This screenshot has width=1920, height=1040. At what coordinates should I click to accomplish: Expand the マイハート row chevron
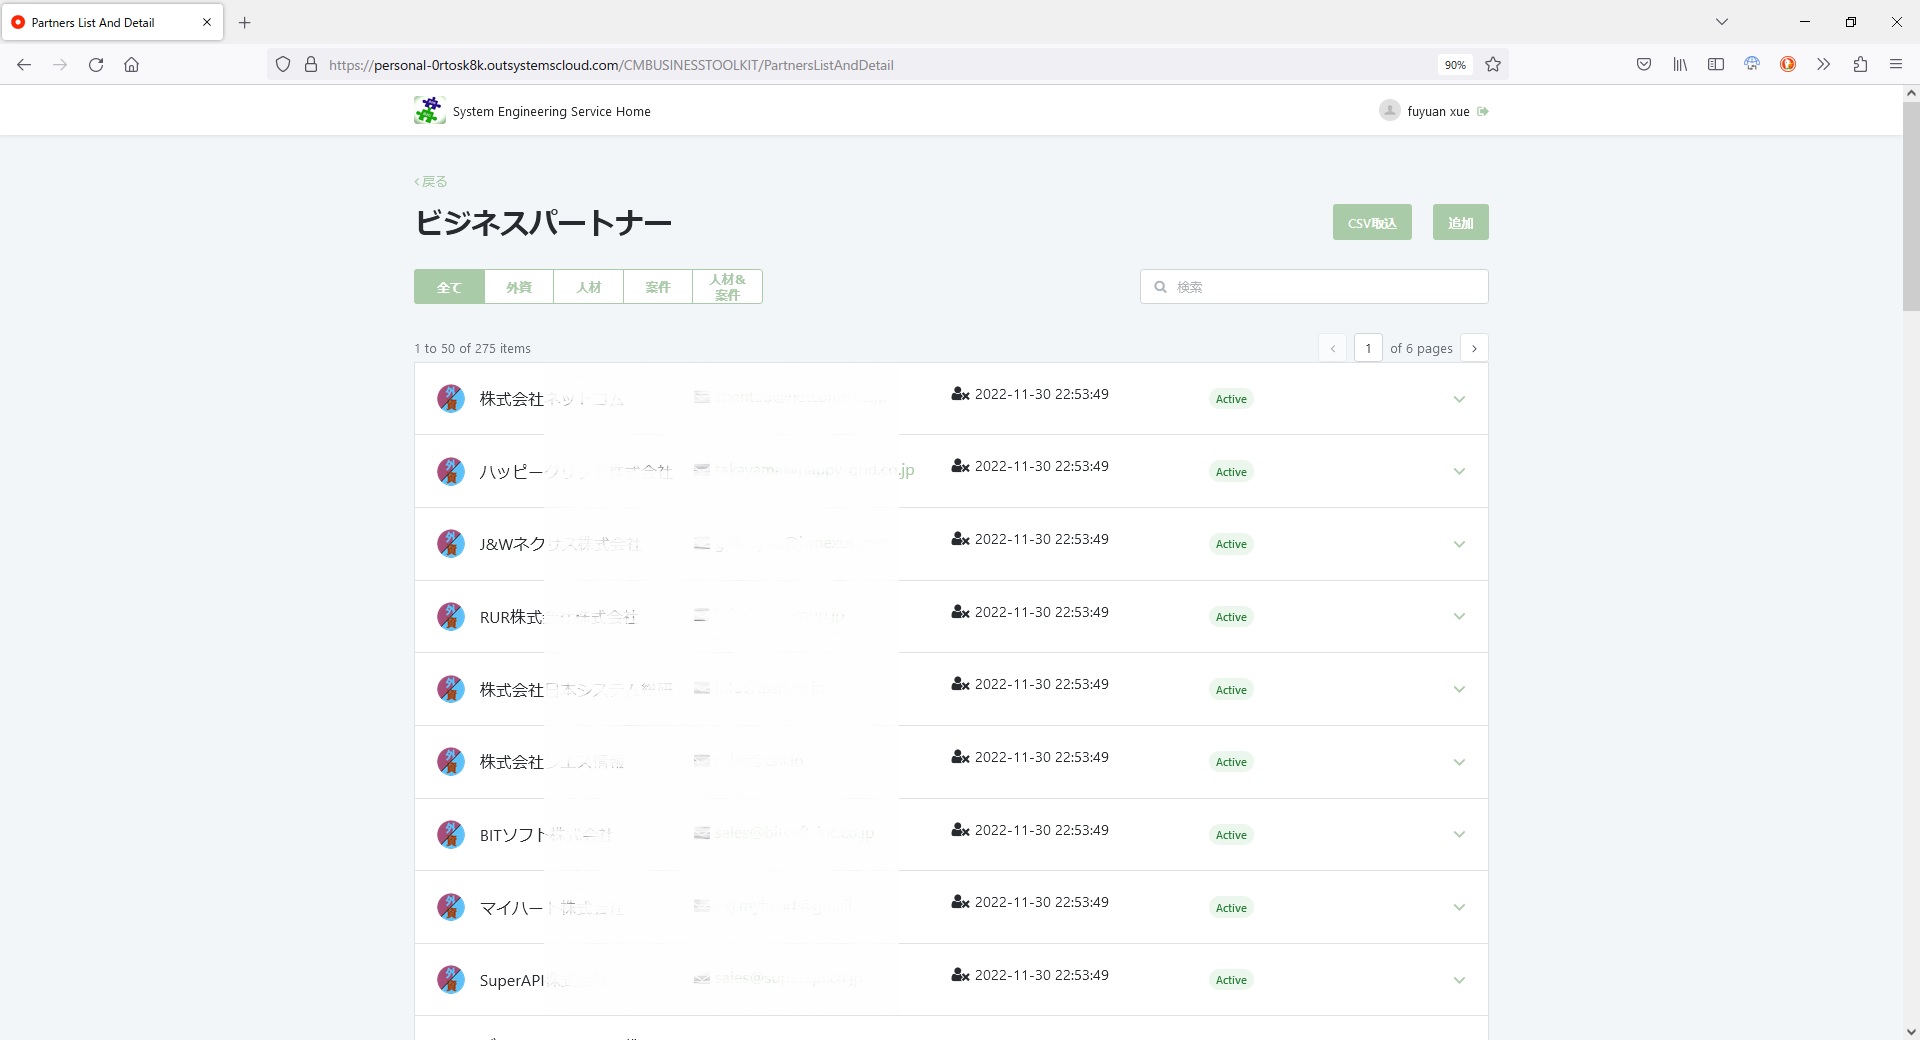point(1459,907)
